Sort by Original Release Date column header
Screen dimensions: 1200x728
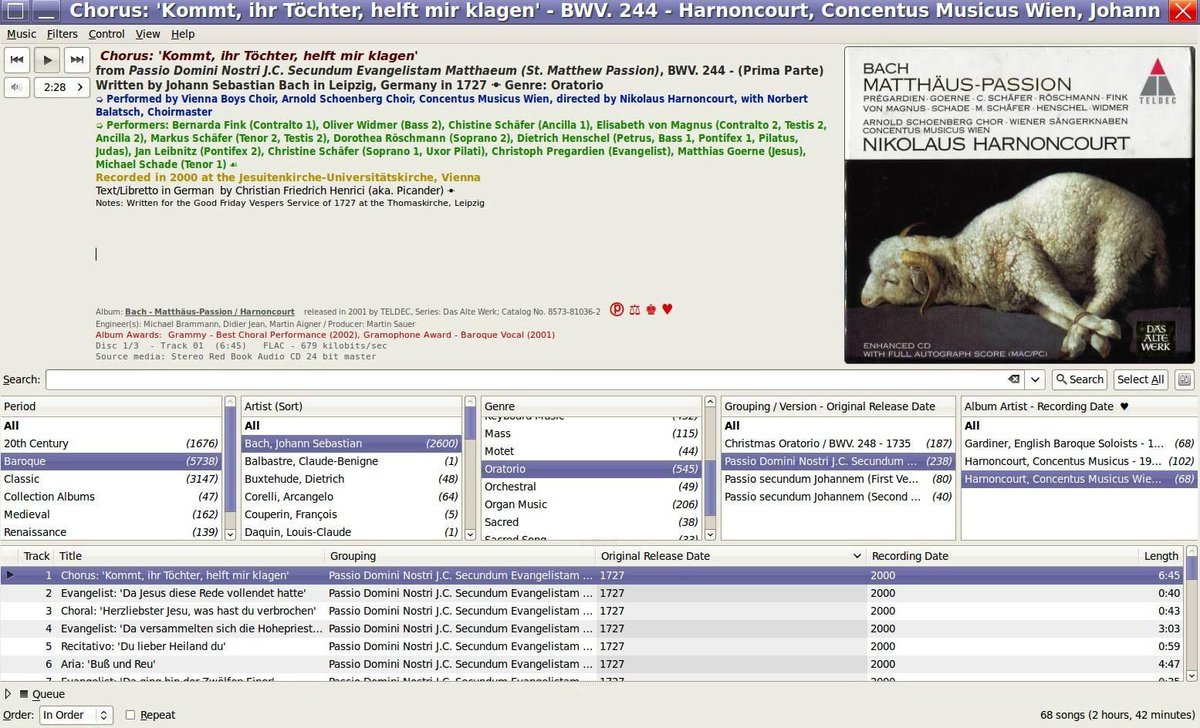(x=731, y=556)
